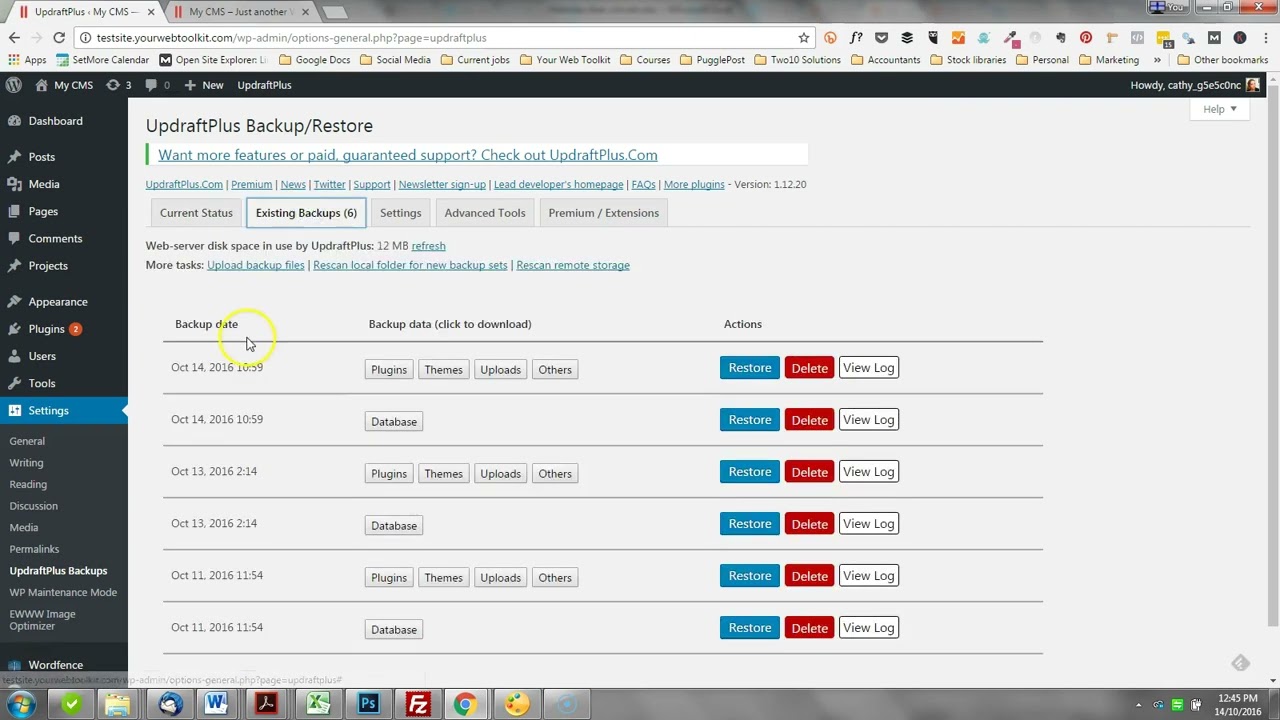Screen dimensions: 1280x720
Task: Open the Settings tab of UpdraftPlus
Action: [x=400, y=213]
